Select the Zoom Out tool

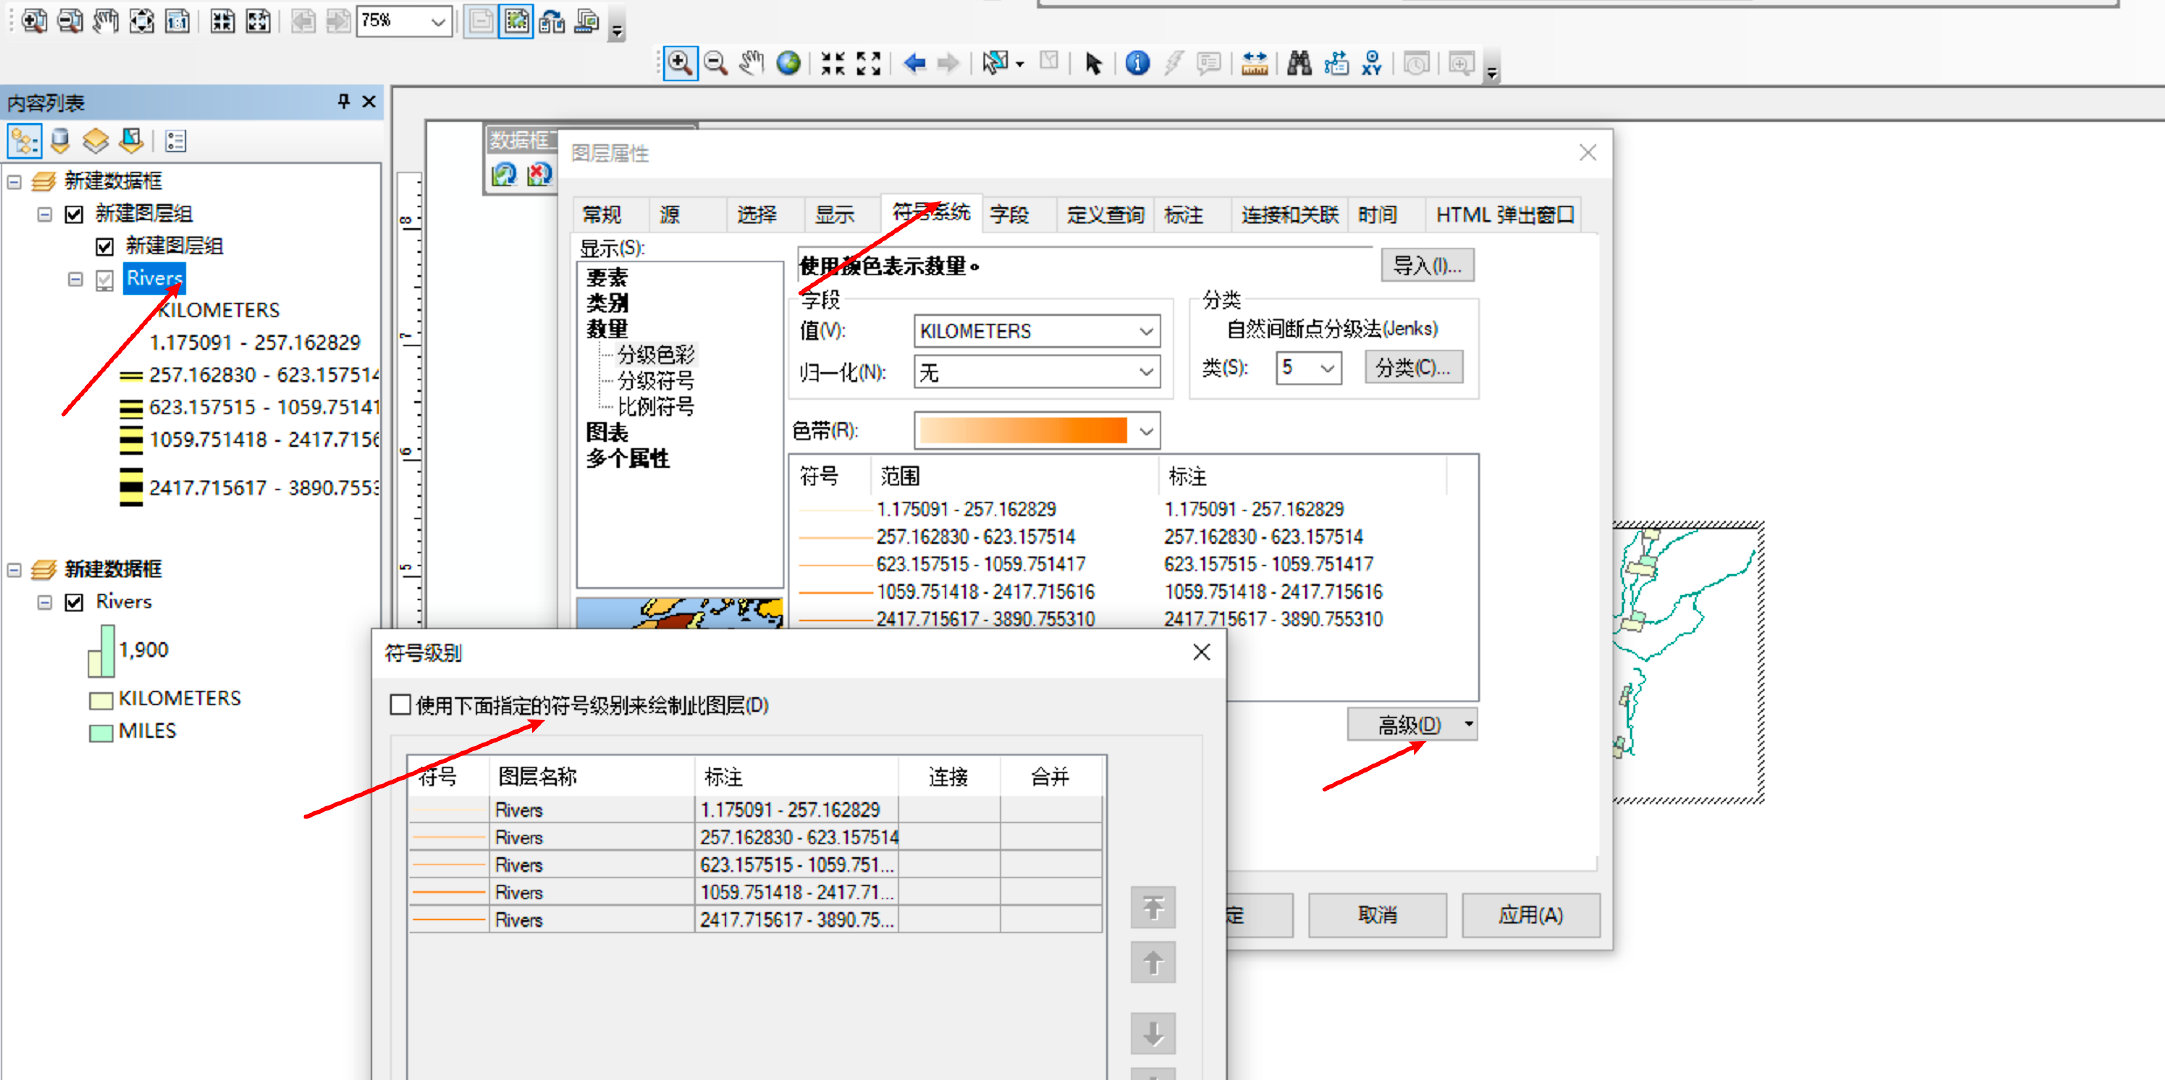(715, 64)
